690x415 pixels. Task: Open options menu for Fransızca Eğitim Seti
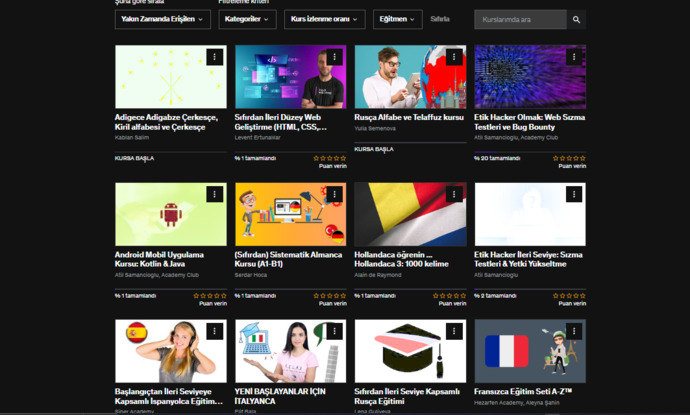[574, 331]
